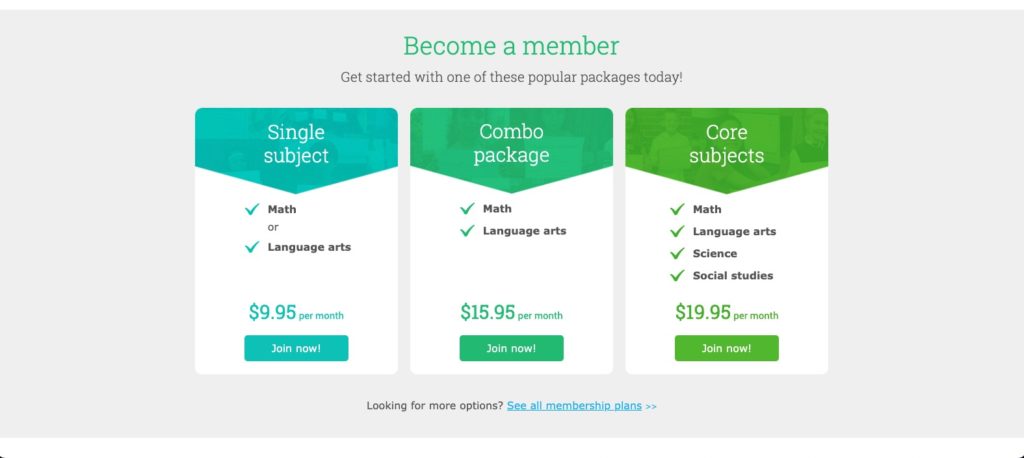This screenshot has height=458, width=1024.
Task: Open the See all membership plans link
Action: click(x=574, y=406)
